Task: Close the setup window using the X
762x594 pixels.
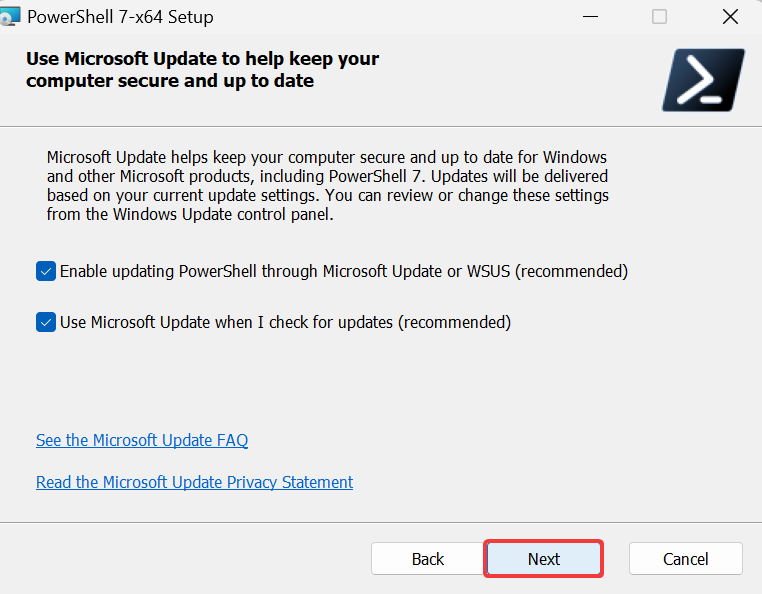Action: [x=730, y=17]
